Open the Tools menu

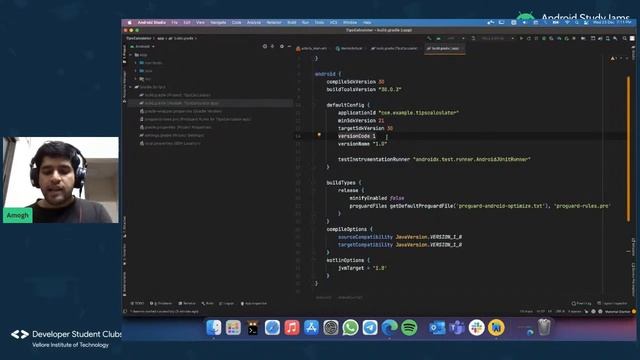pyautogui.click(x=319, y=22)
